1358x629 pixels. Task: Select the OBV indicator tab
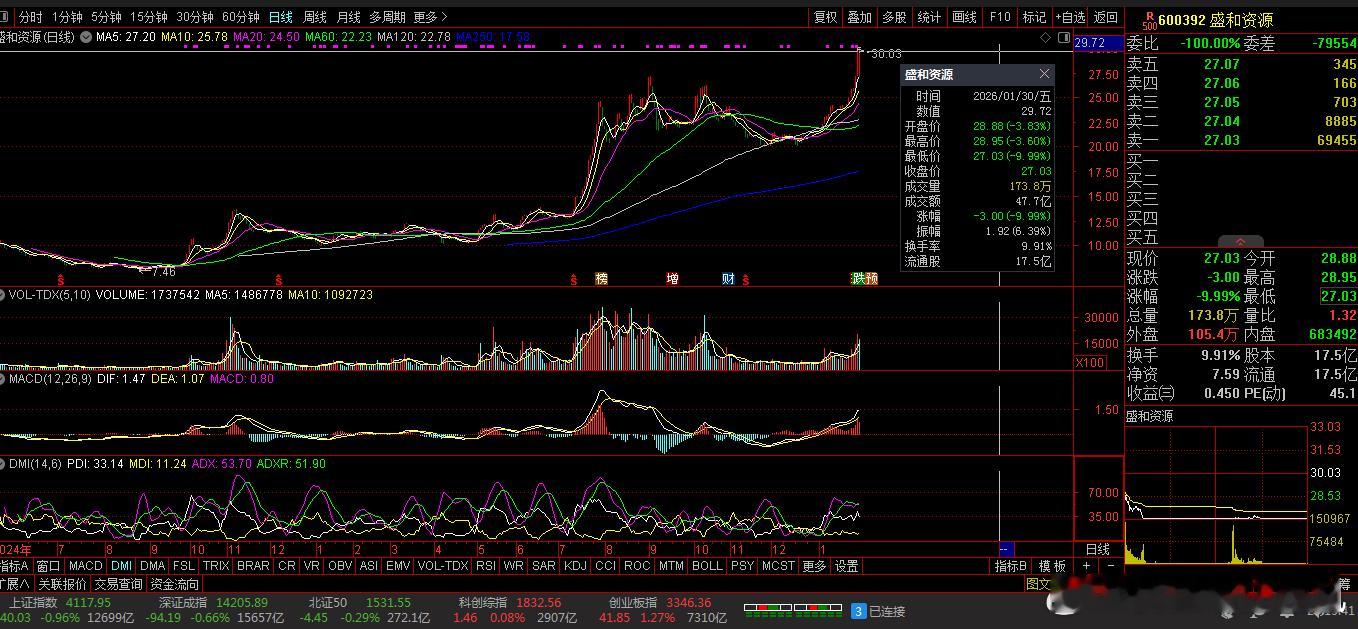point(340,566)
